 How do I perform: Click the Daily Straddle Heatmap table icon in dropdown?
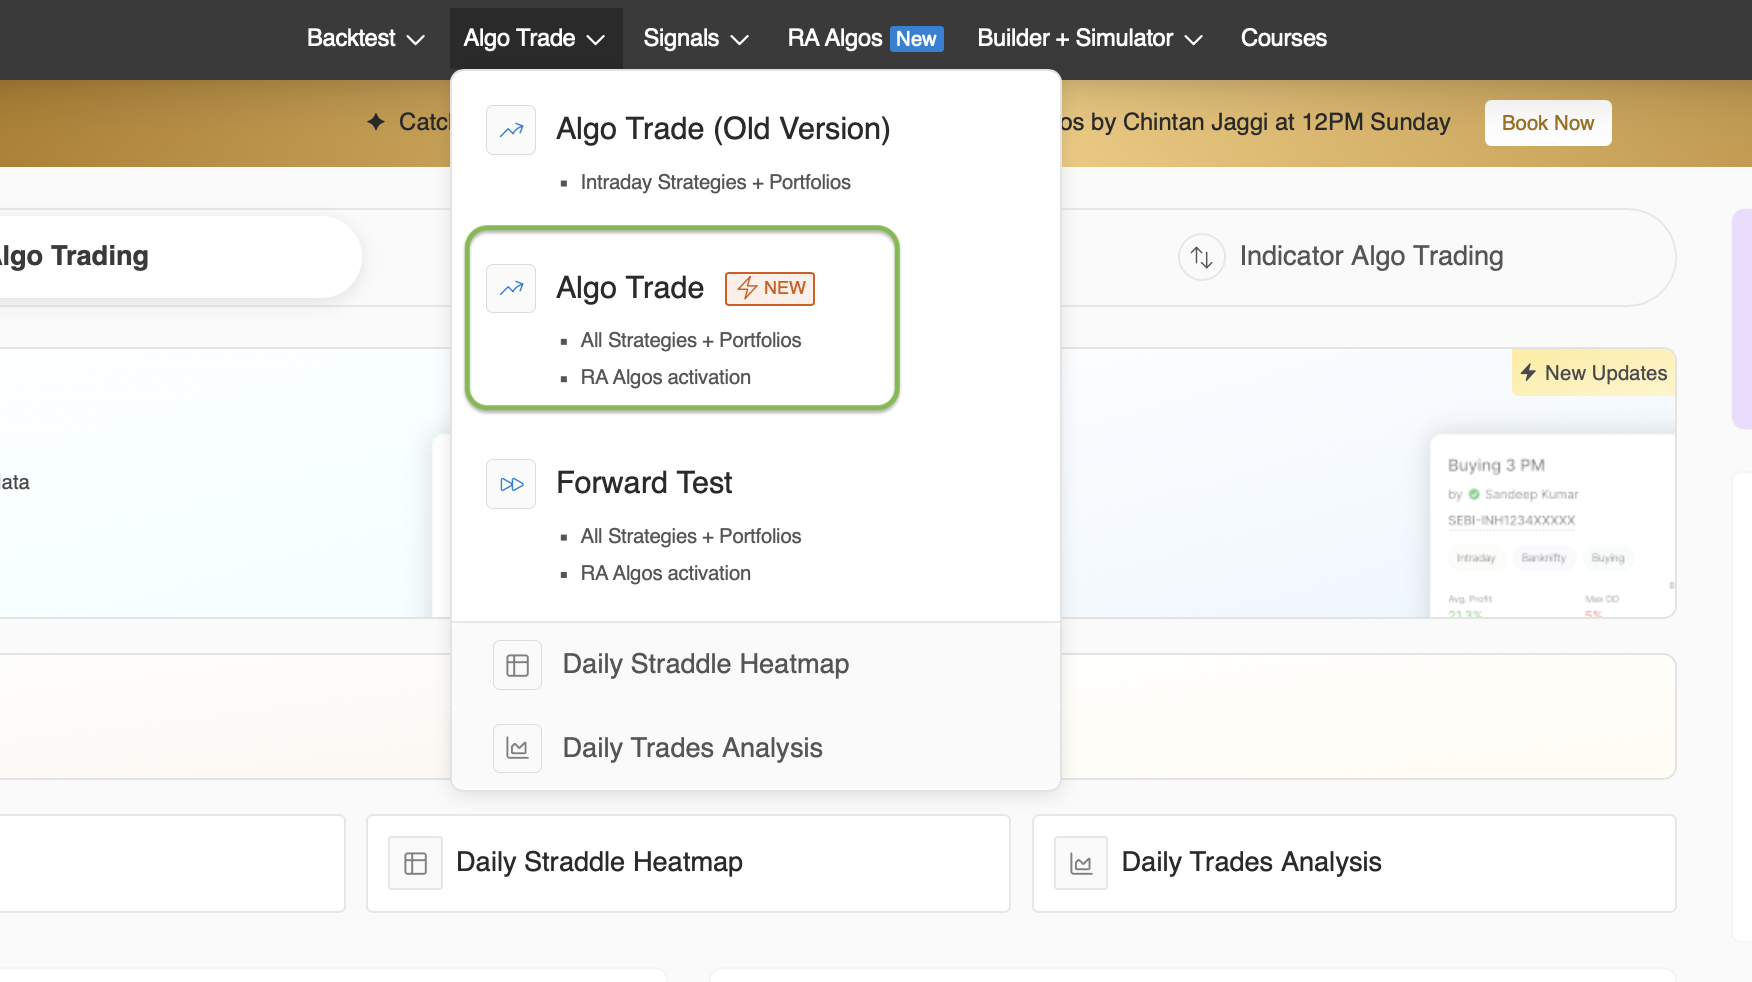(x=517, y=665)
